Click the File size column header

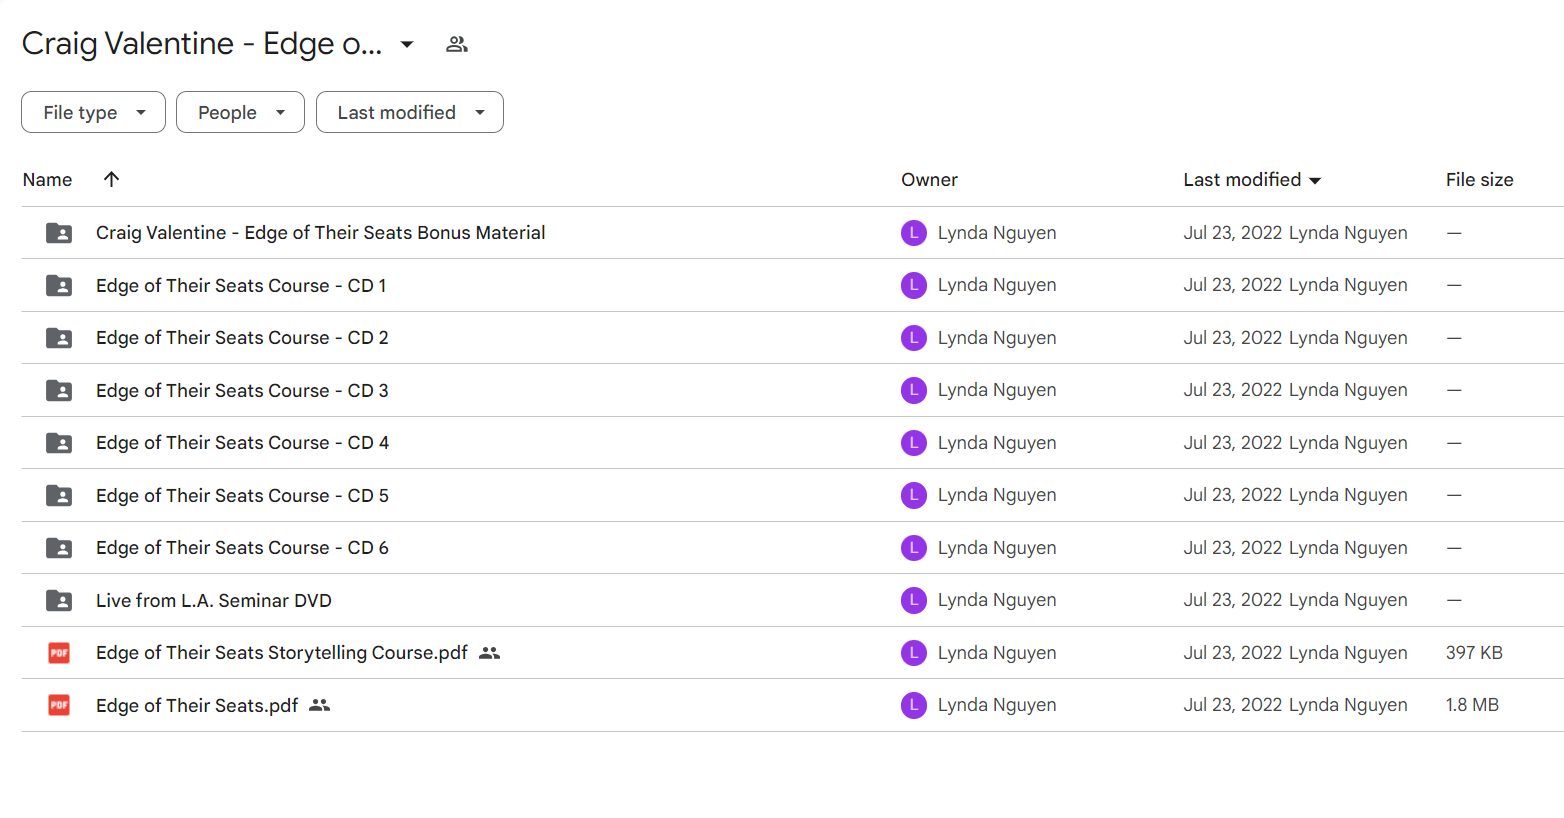click(x=1479, y=180)
